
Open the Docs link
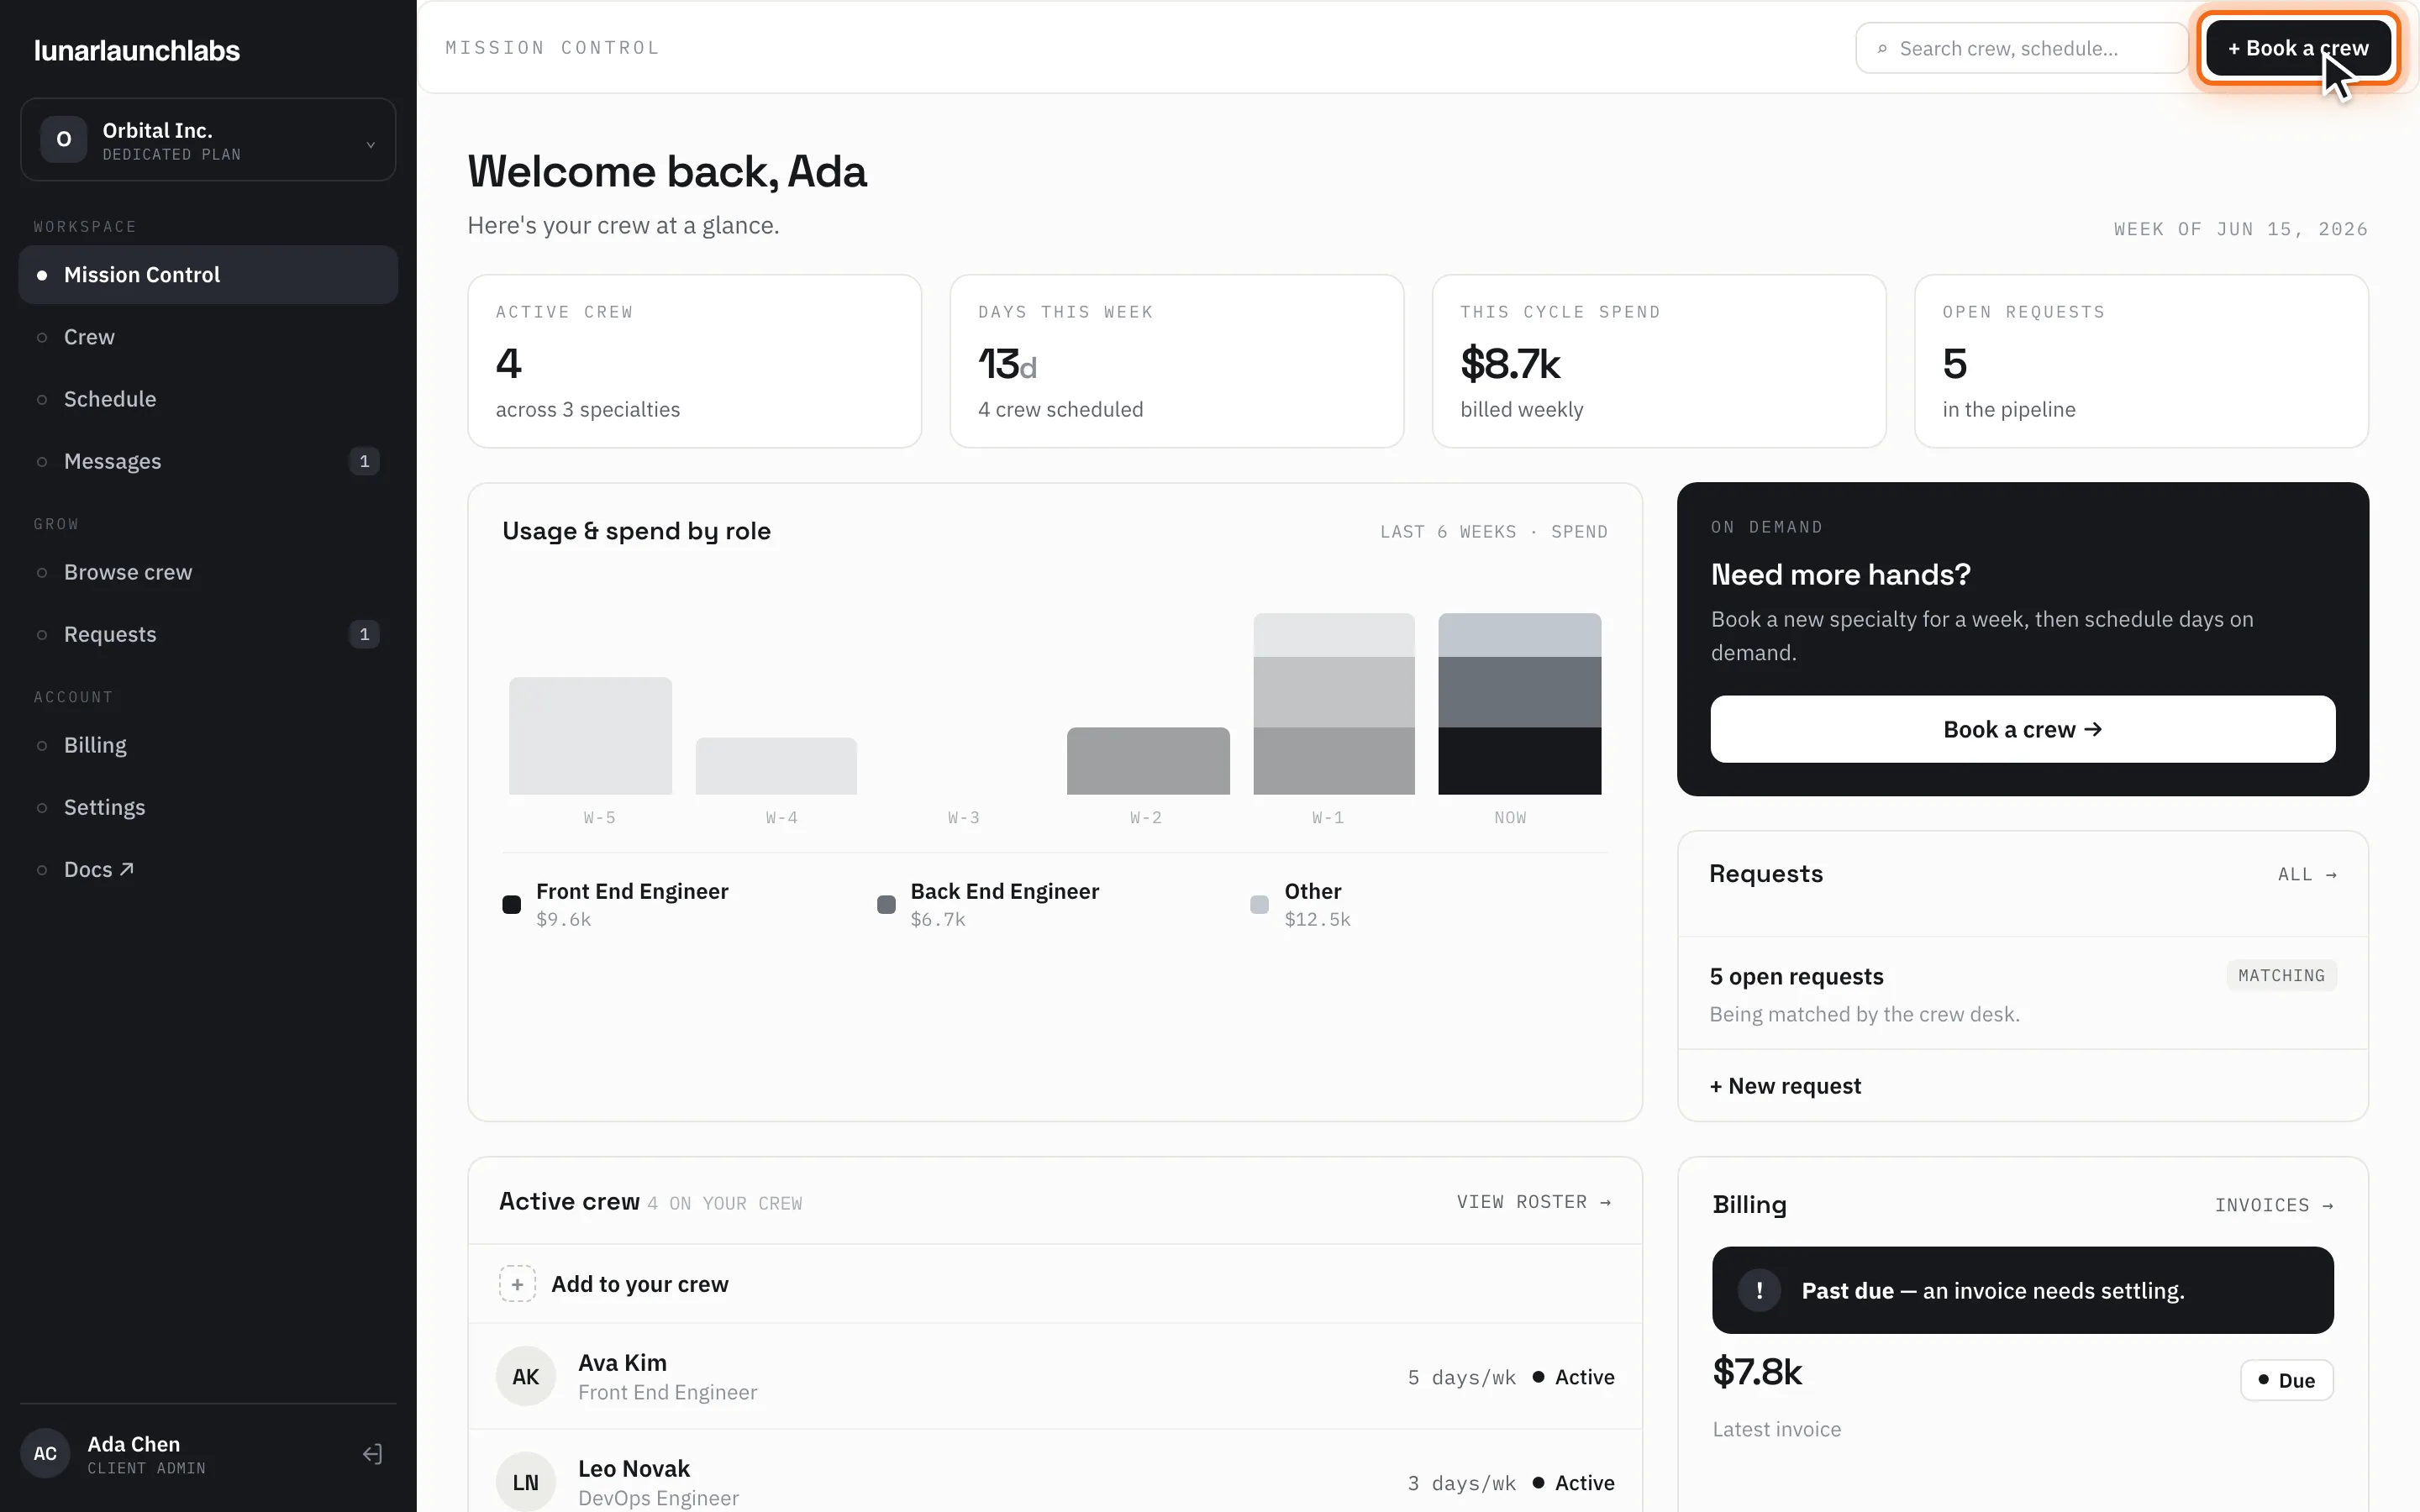(x=208, y=869)
